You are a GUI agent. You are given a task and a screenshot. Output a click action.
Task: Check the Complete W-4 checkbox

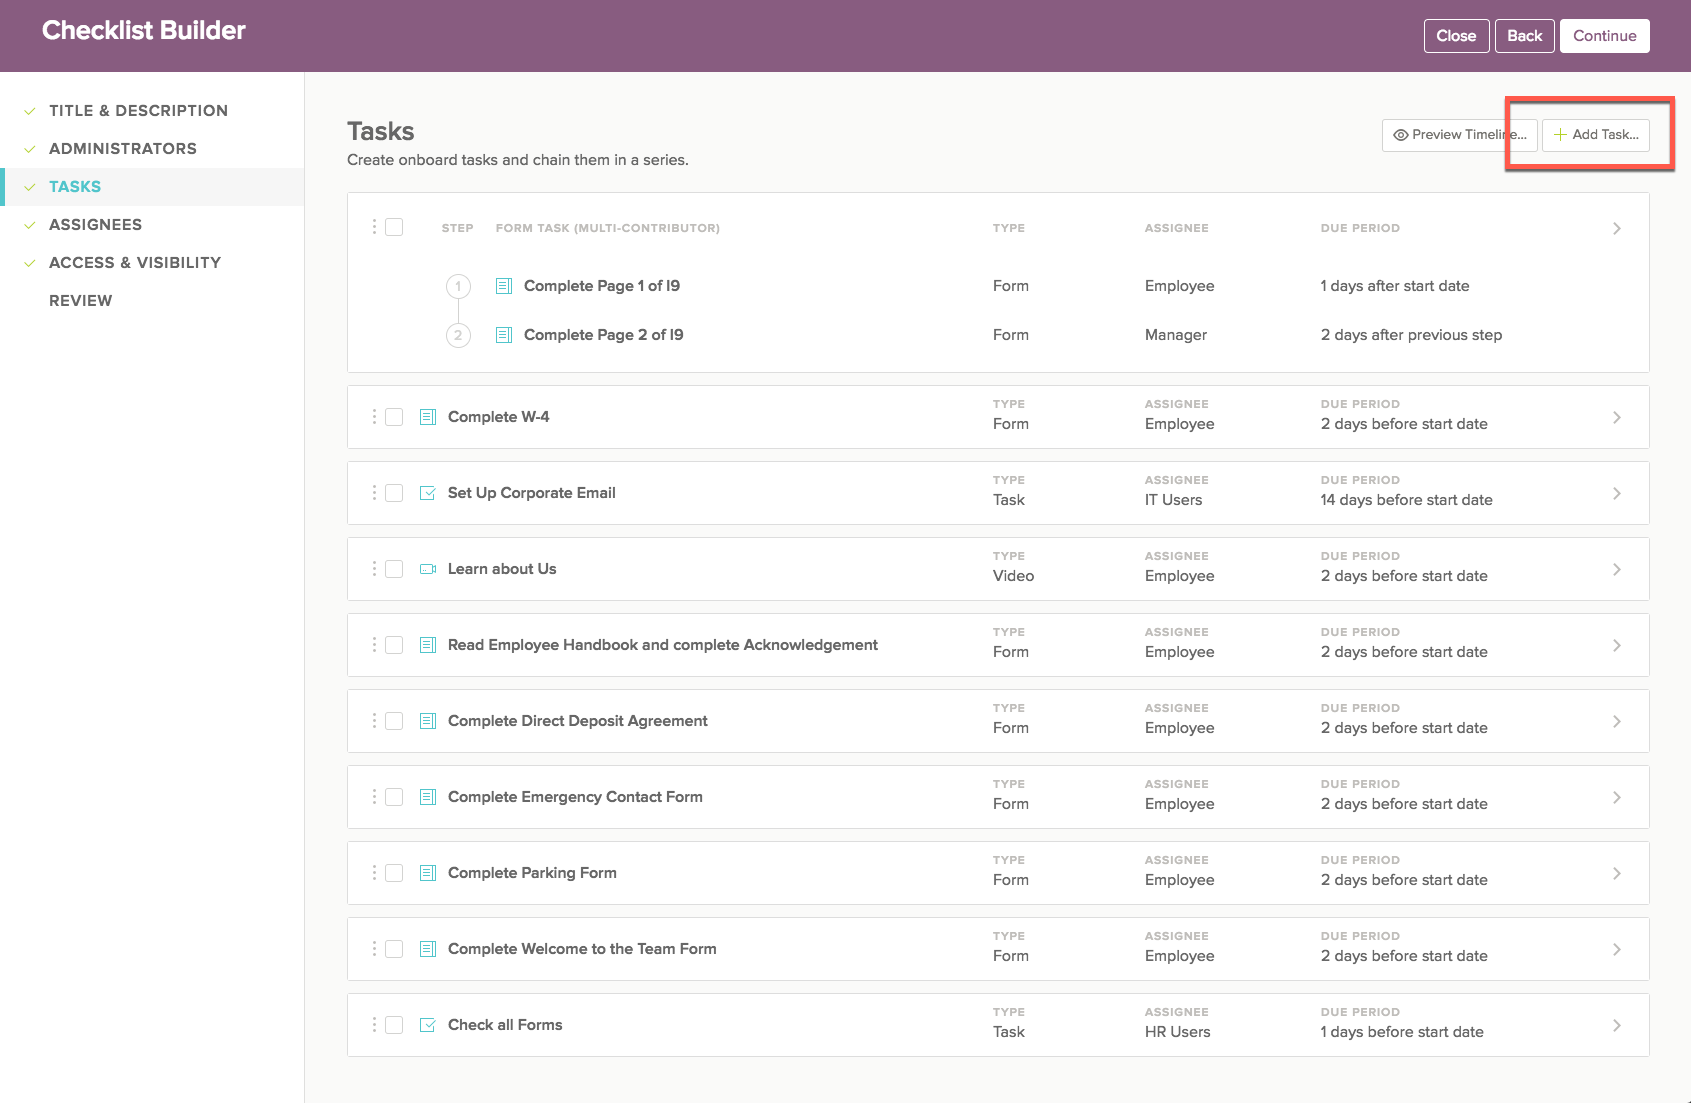[394, 417]
